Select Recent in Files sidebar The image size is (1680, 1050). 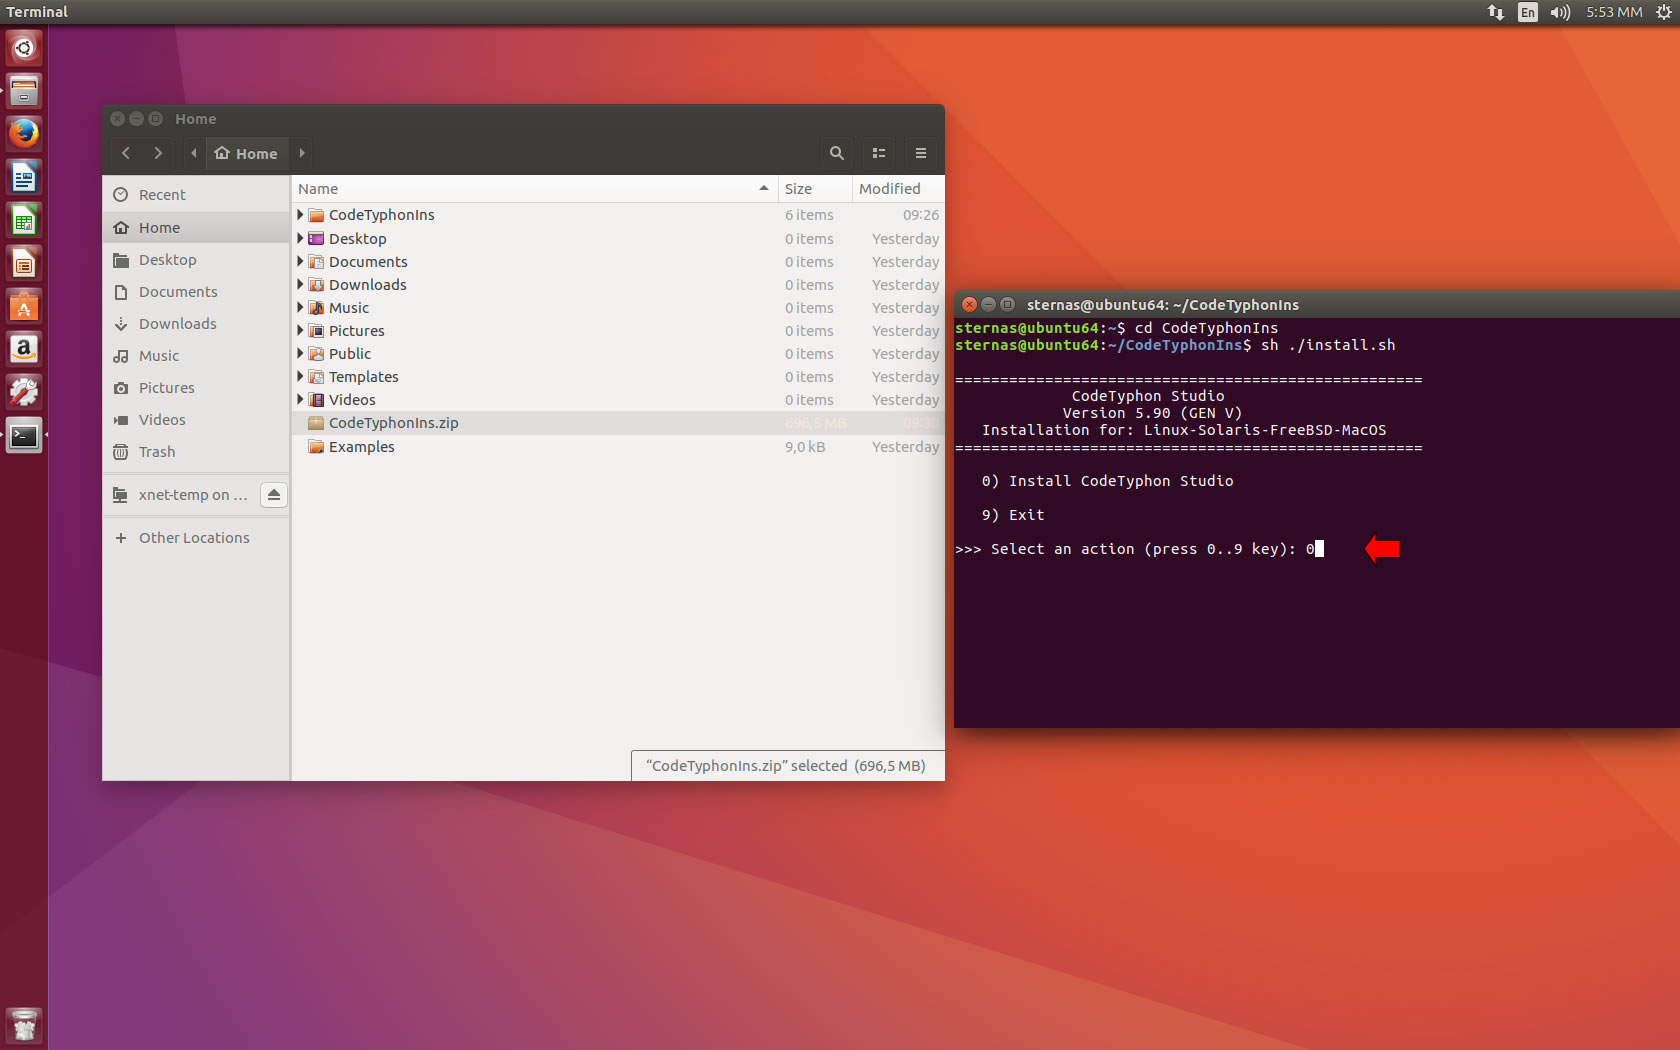(196, 195)
